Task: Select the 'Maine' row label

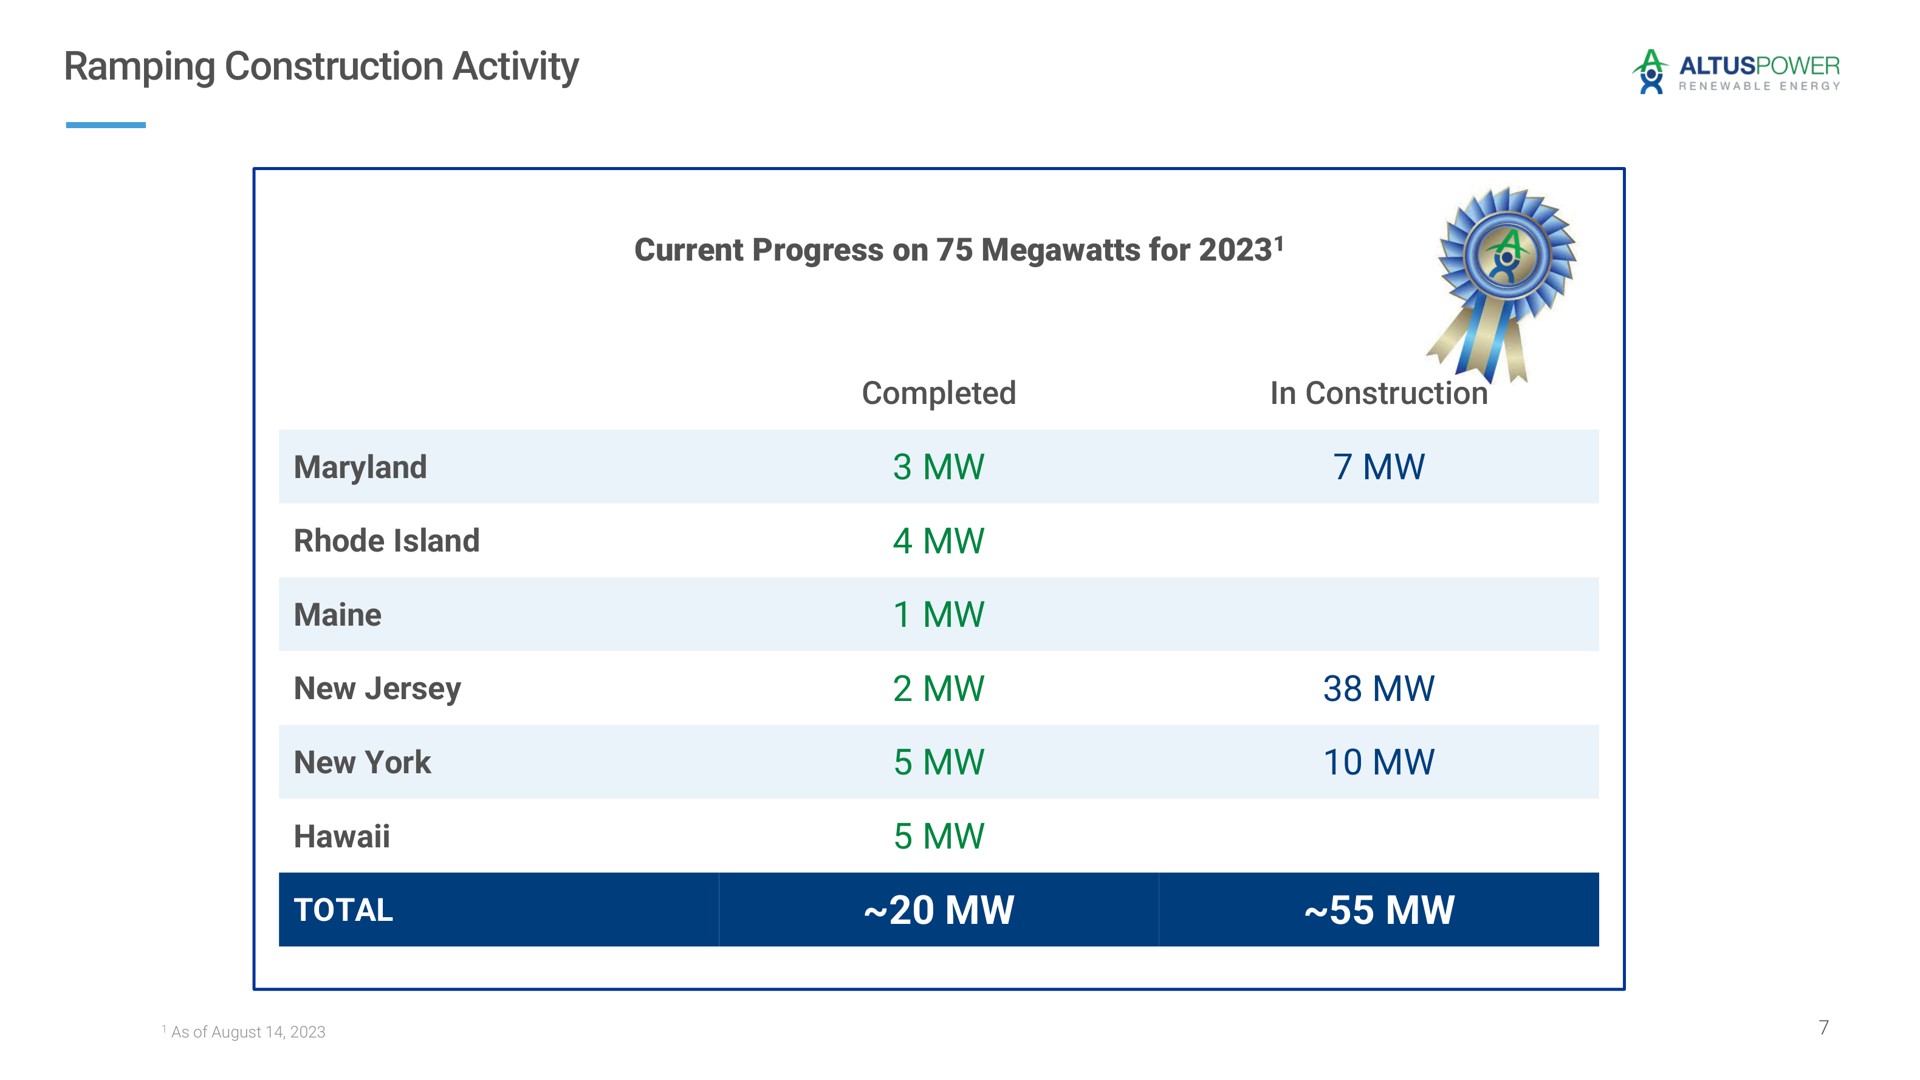Action: (337, 615)
